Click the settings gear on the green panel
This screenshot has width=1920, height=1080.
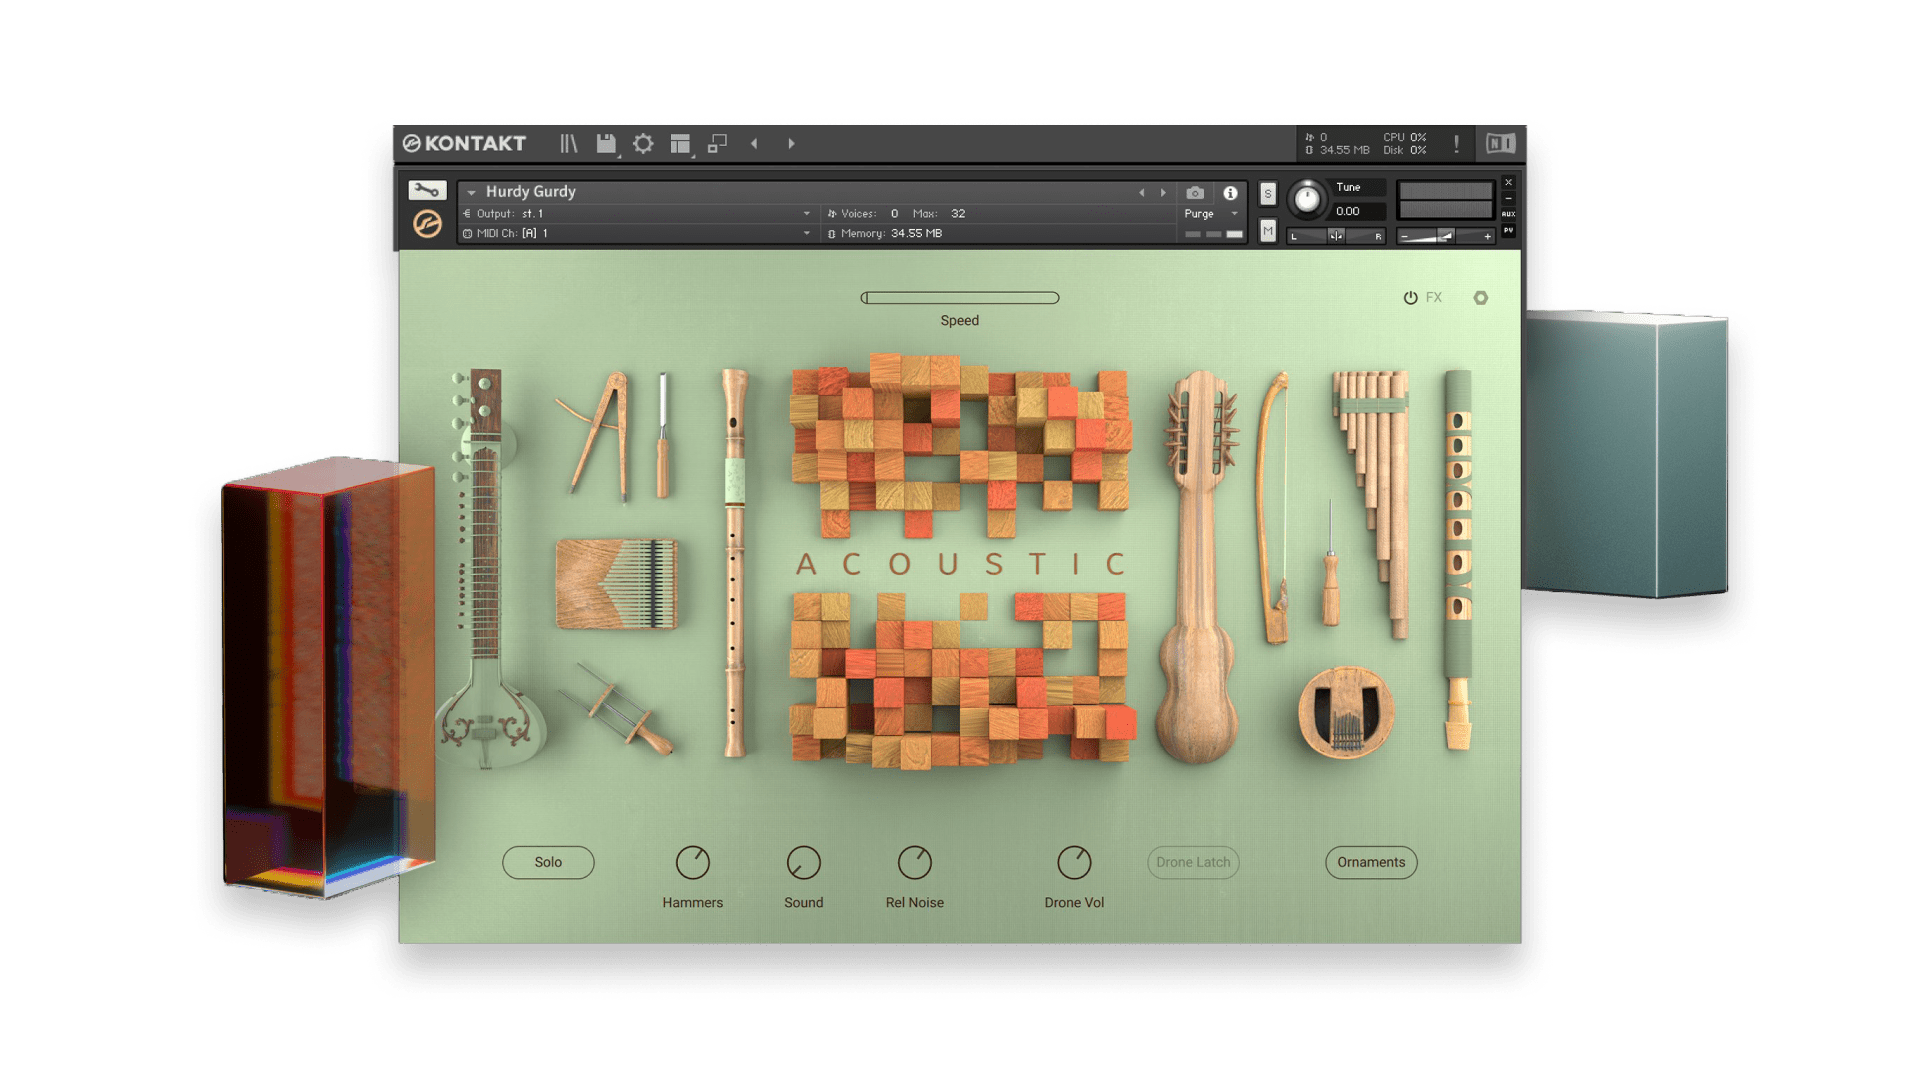[x=1481, y=297]
